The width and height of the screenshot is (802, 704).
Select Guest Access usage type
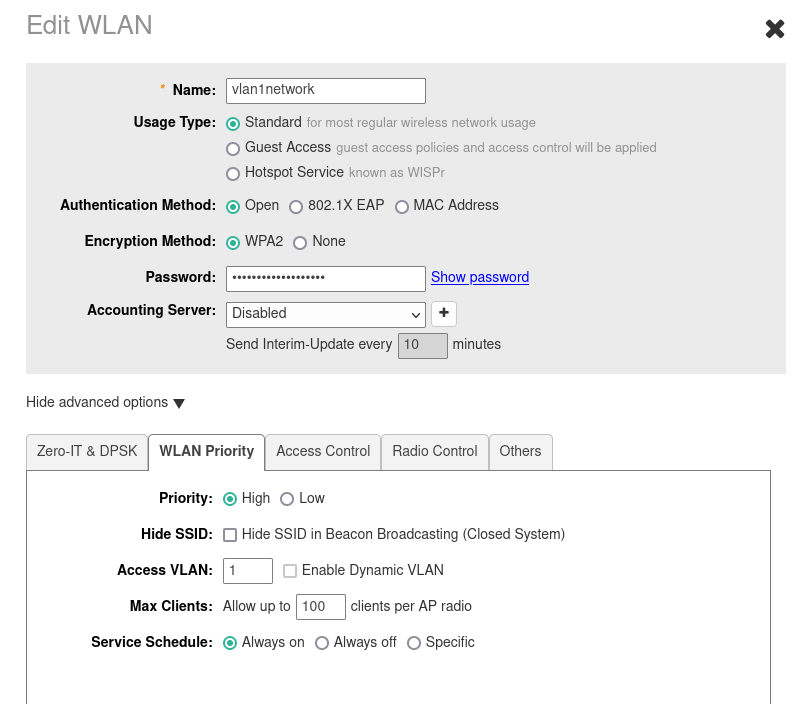(233, 148)
